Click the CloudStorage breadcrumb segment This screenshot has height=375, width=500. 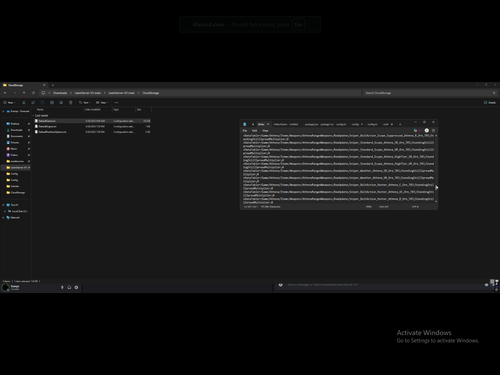(x=151, y=93)
